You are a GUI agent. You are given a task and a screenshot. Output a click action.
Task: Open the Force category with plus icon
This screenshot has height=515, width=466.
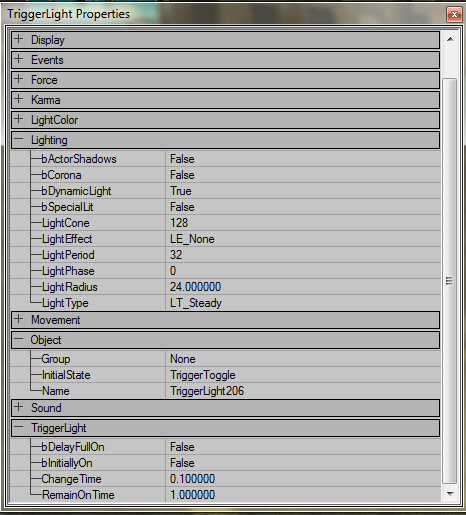pos(19,79)
